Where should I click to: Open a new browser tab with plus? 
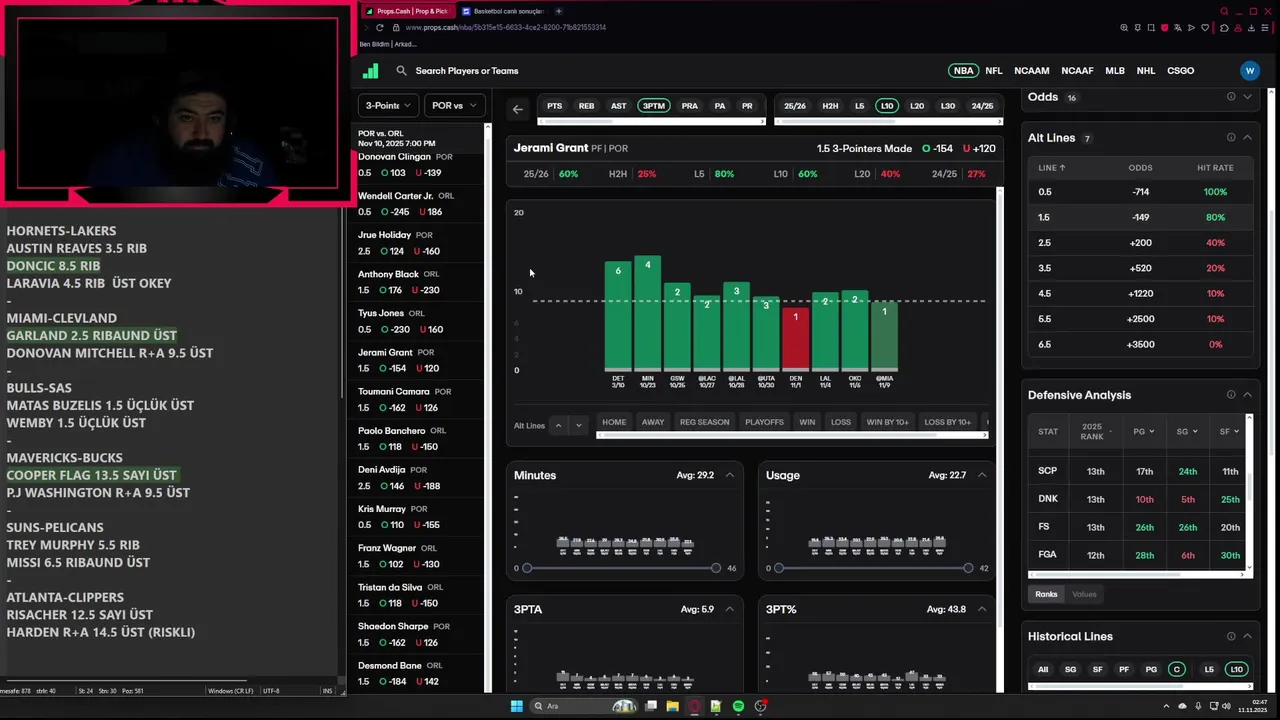[x=558, y=11]
